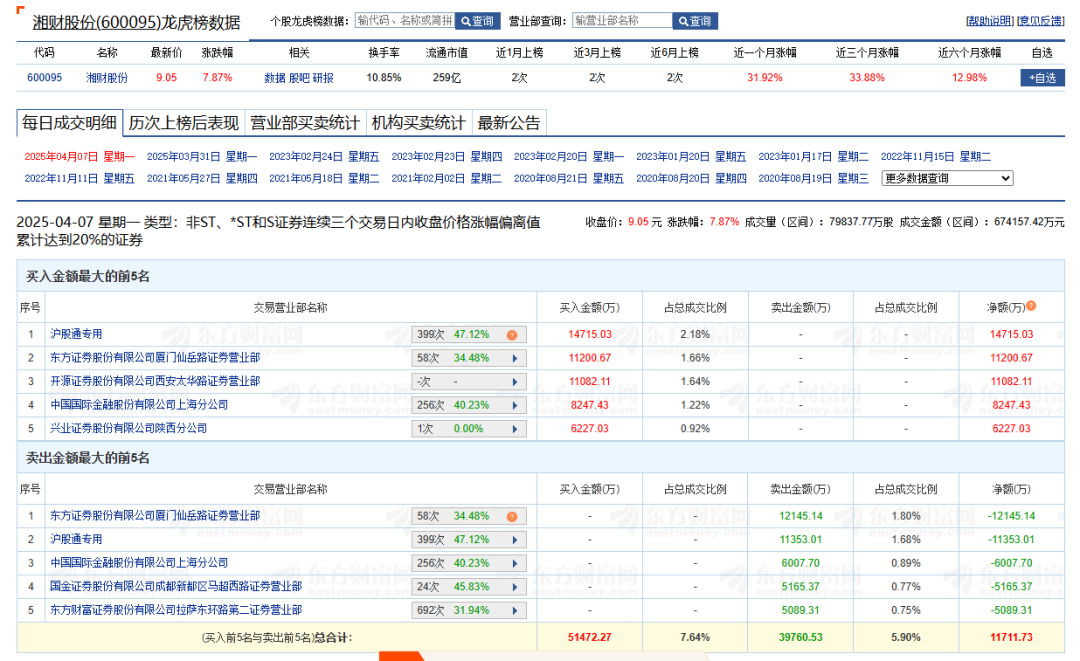Focus the stock code or name input

pyautogui.click(x=405, y=21)
